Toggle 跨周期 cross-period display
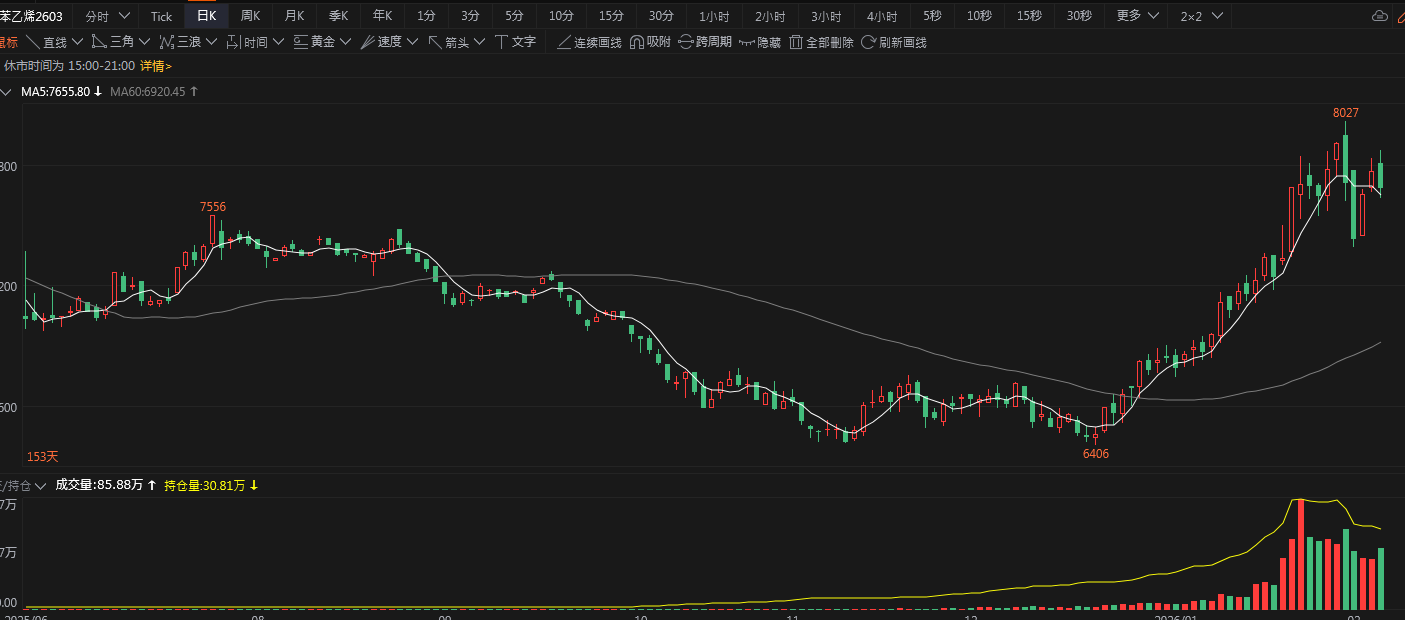The width and height of the screenshot is (1405, 620). pos(705,42)
